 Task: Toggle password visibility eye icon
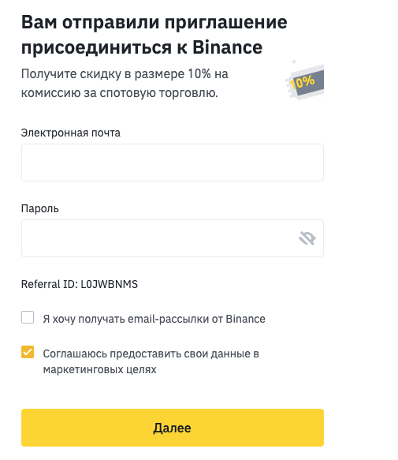coord(307,238)
